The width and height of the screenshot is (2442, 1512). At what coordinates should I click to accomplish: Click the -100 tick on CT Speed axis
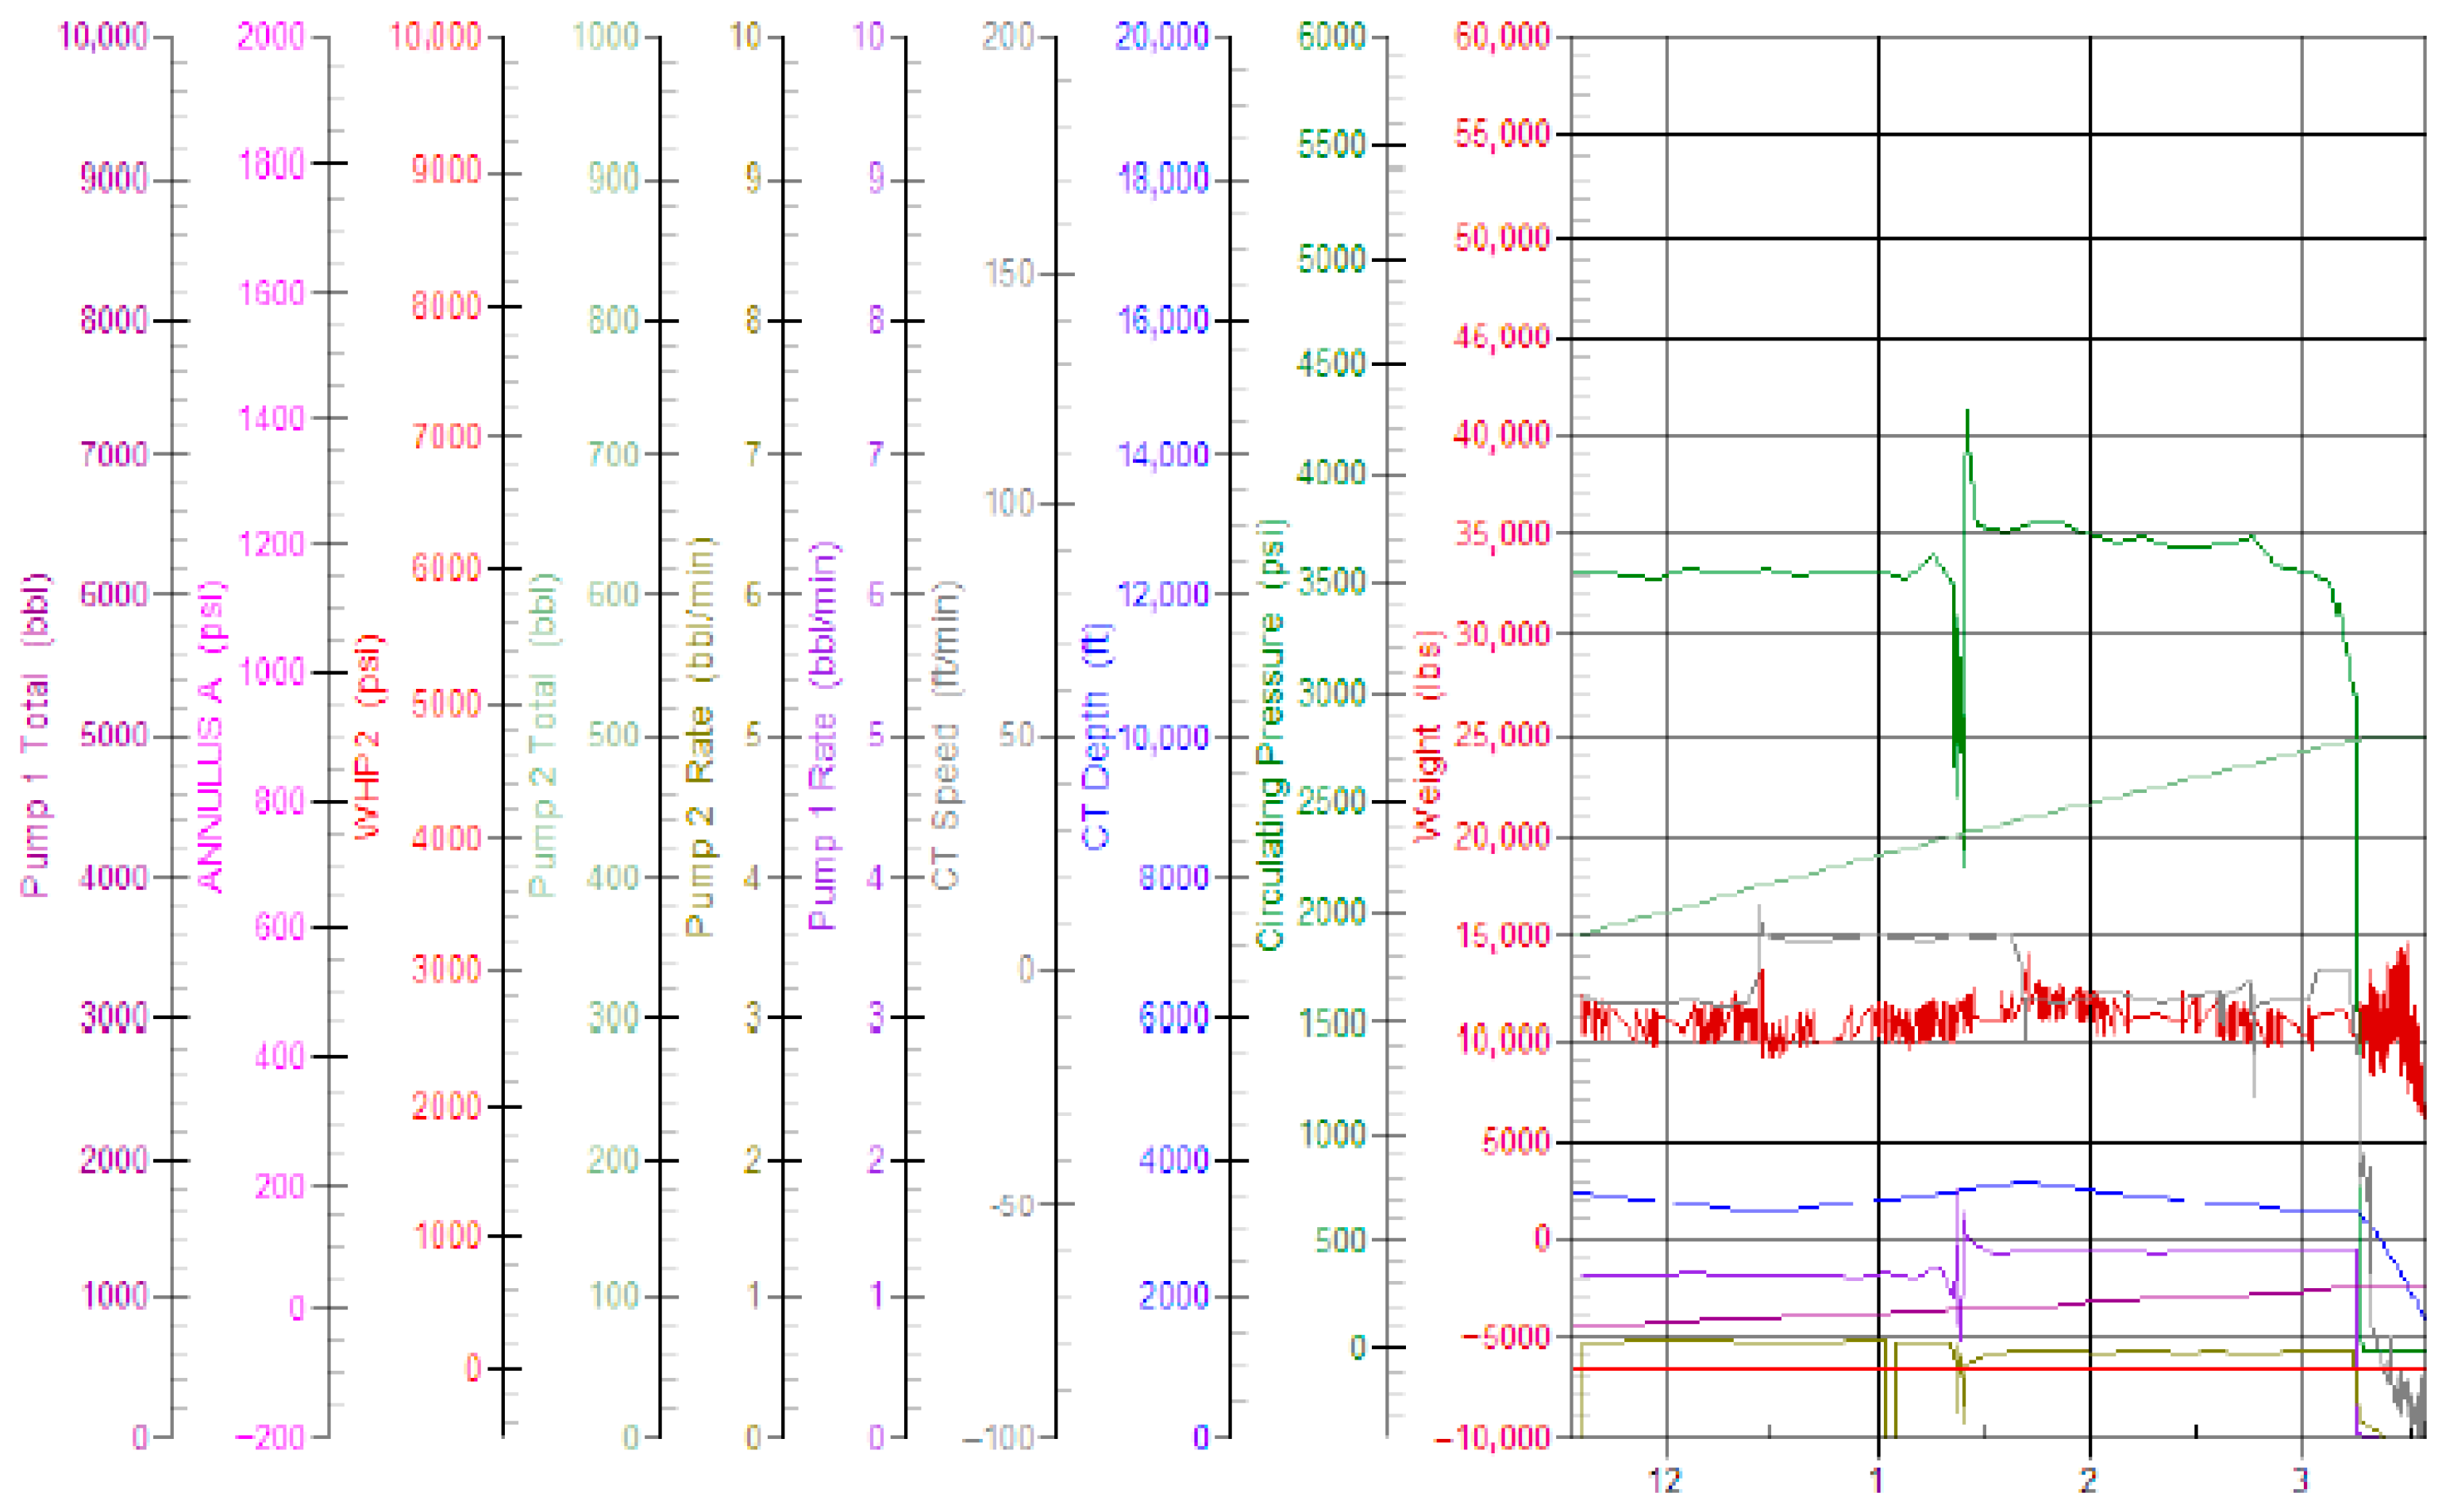pos(997,1438)
